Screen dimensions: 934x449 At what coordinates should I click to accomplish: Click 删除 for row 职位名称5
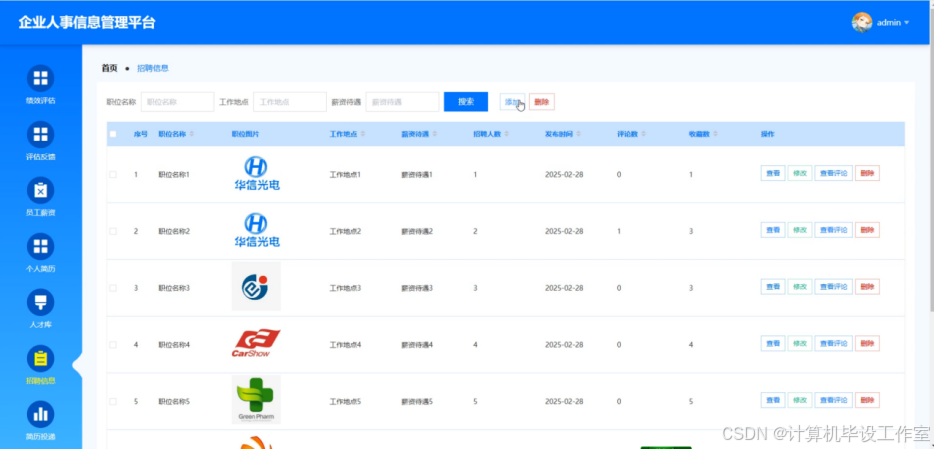[x=867, y=400]
